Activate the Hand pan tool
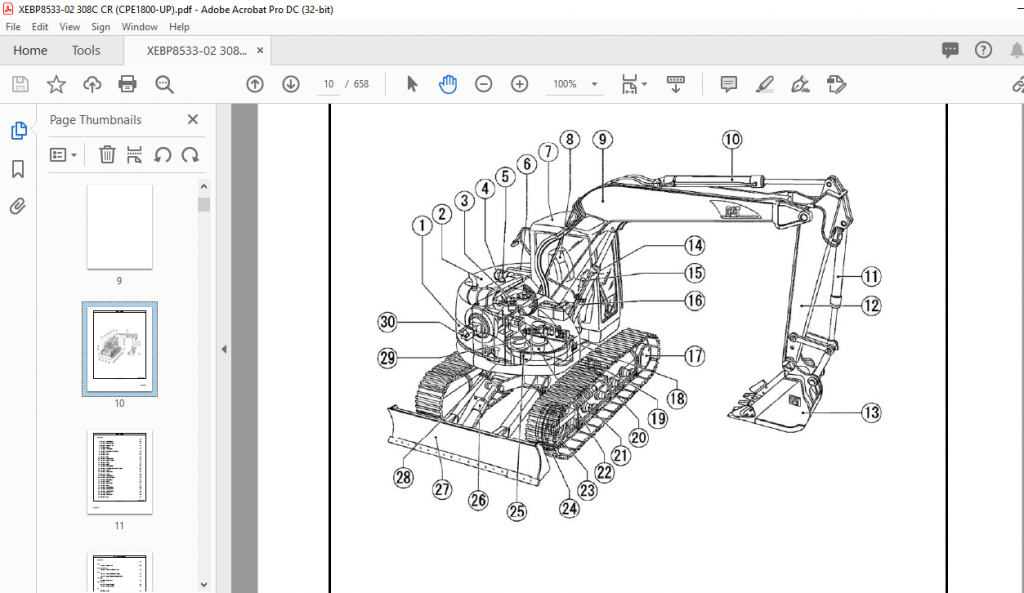The width and height of the screenshot is (1024, 593). pyautogui.click(x=448, y=84)
